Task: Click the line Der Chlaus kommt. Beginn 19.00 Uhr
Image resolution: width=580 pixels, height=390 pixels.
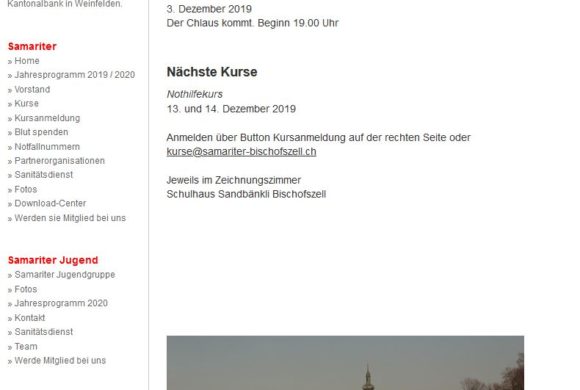Action: (x=252, y=23)
